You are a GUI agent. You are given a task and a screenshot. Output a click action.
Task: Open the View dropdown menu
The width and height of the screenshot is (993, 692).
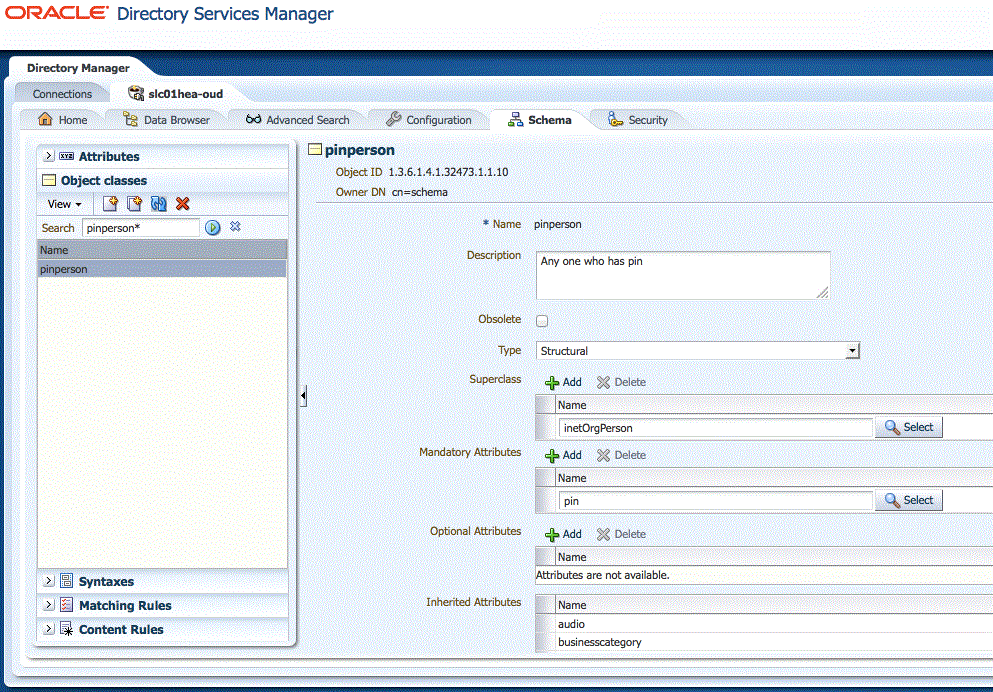65,204
